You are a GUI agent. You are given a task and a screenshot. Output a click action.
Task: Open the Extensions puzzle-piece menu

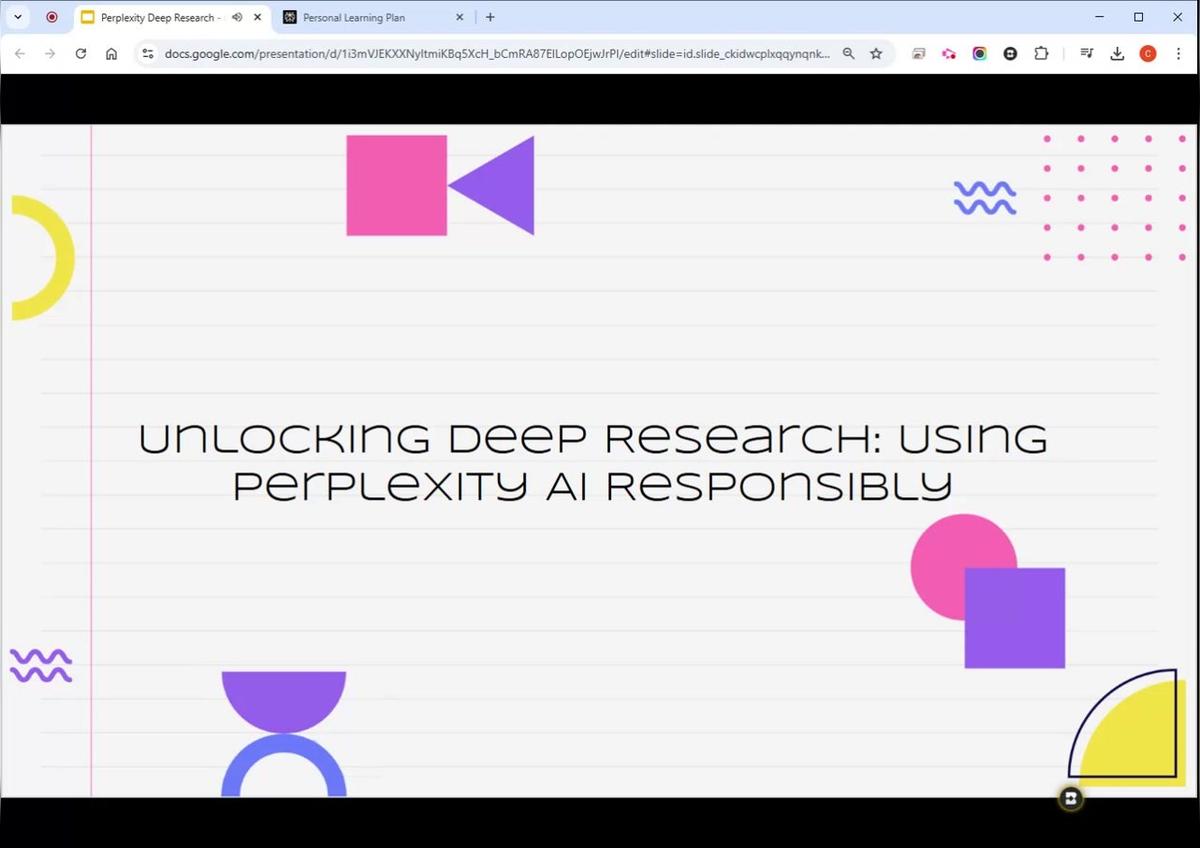click(x=1041, y=54)
